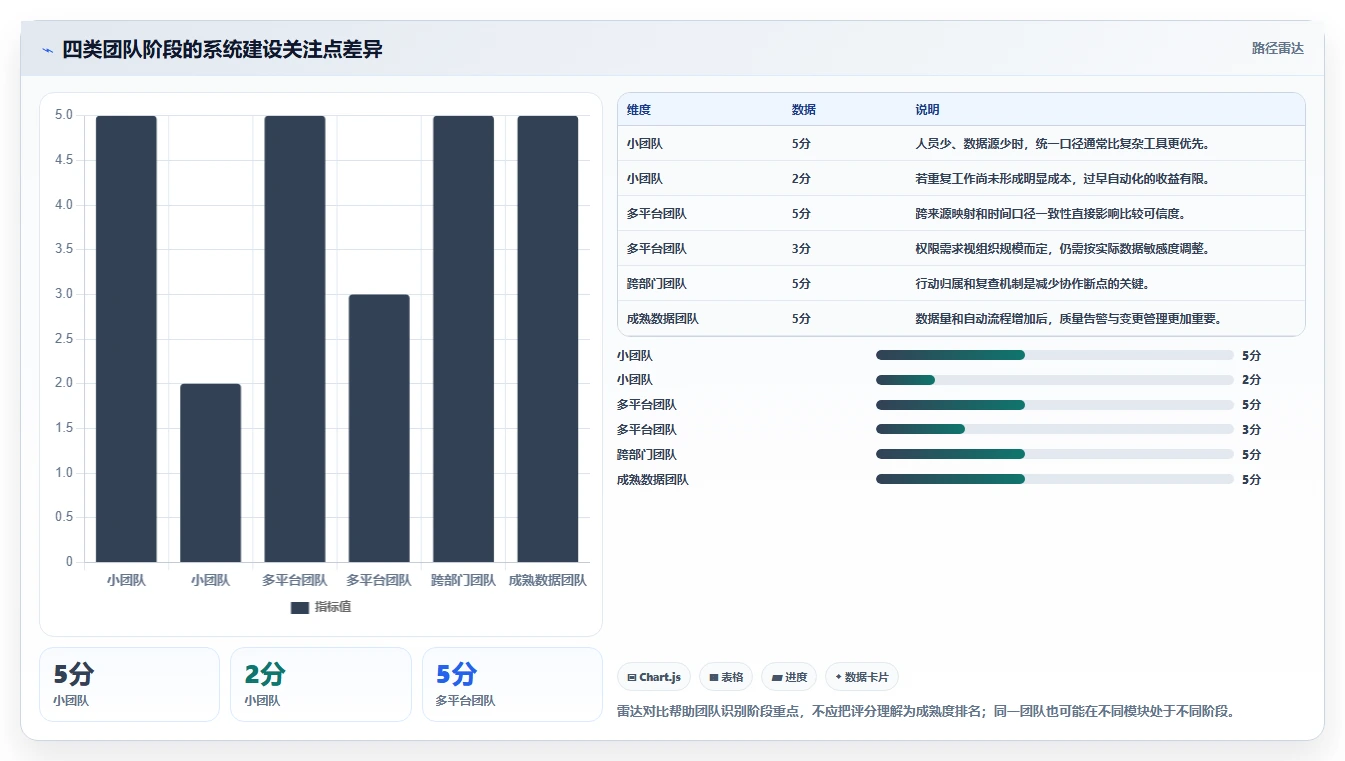
Task: Click the 0.5 tick on the chart y-axis
Action: click(63, 517)
